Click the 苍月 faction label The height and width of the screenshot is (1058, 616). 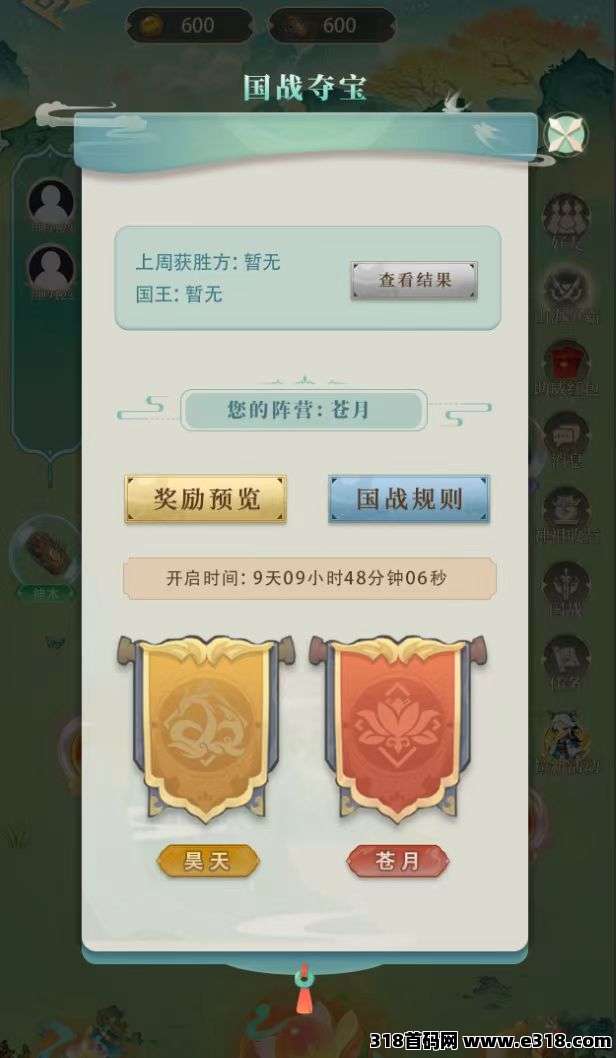click(398, 861)
